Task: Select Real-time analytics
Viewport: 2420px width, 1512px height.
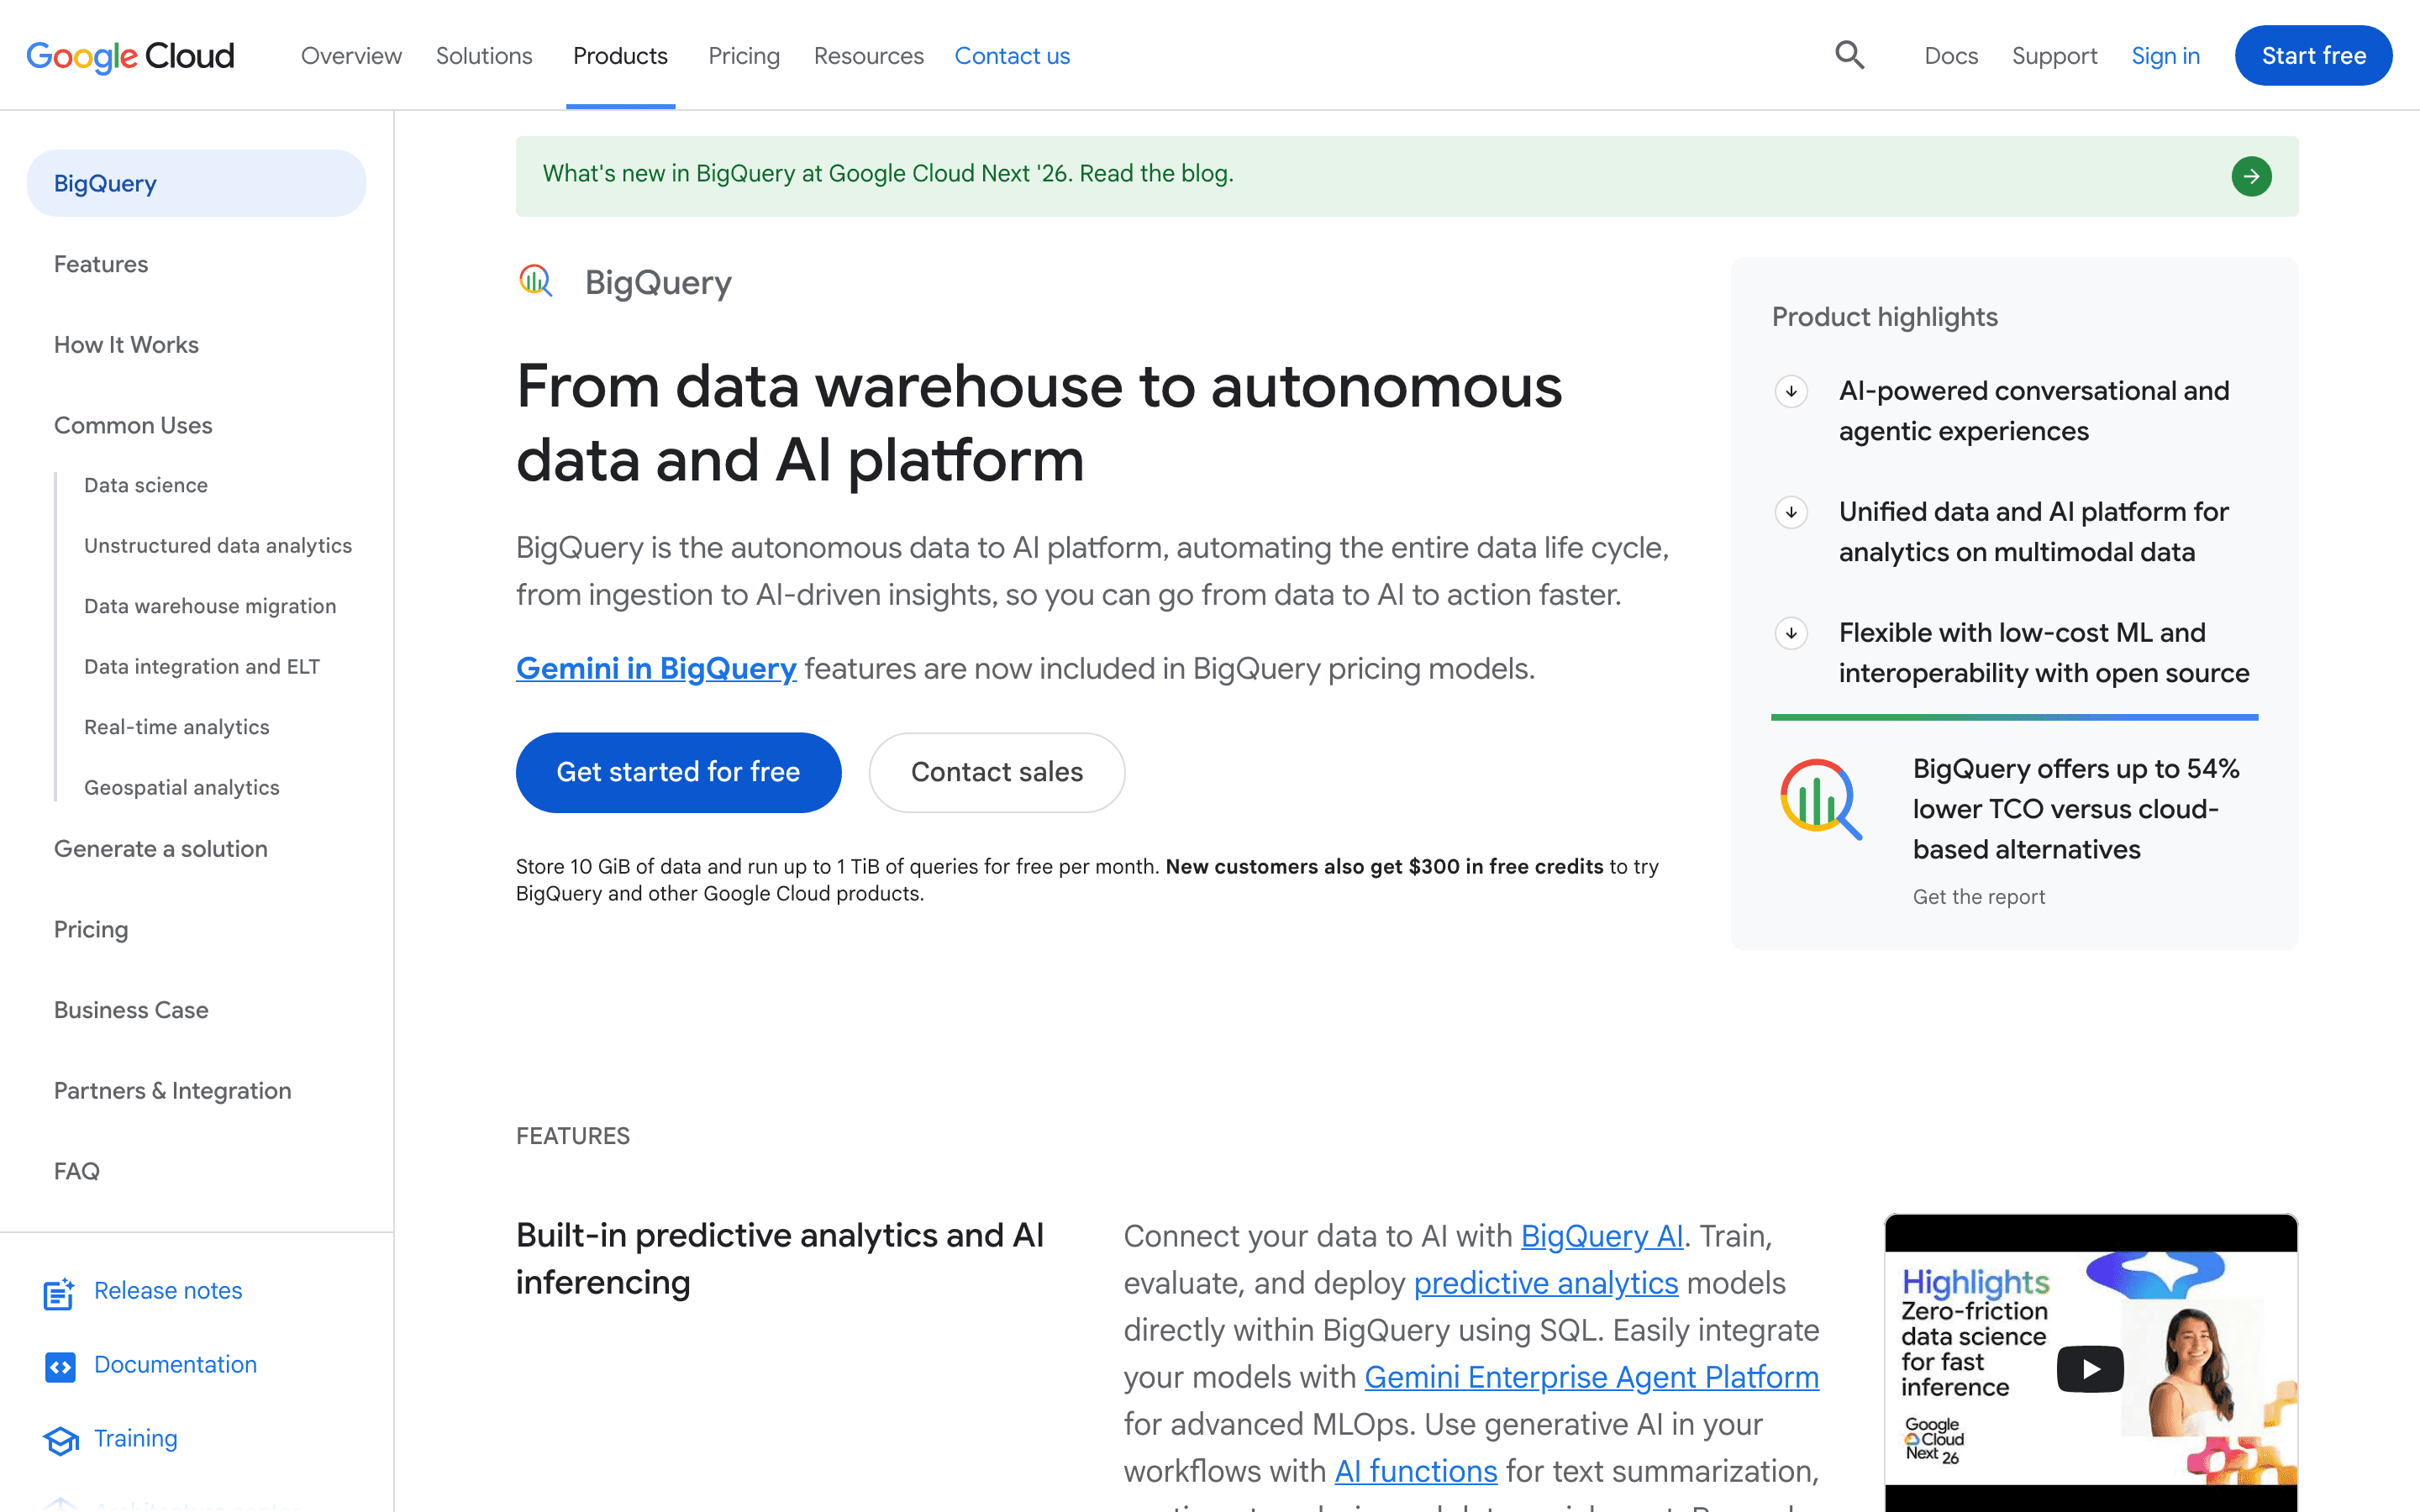Action: pyautogui.click(x=177, y=727)
